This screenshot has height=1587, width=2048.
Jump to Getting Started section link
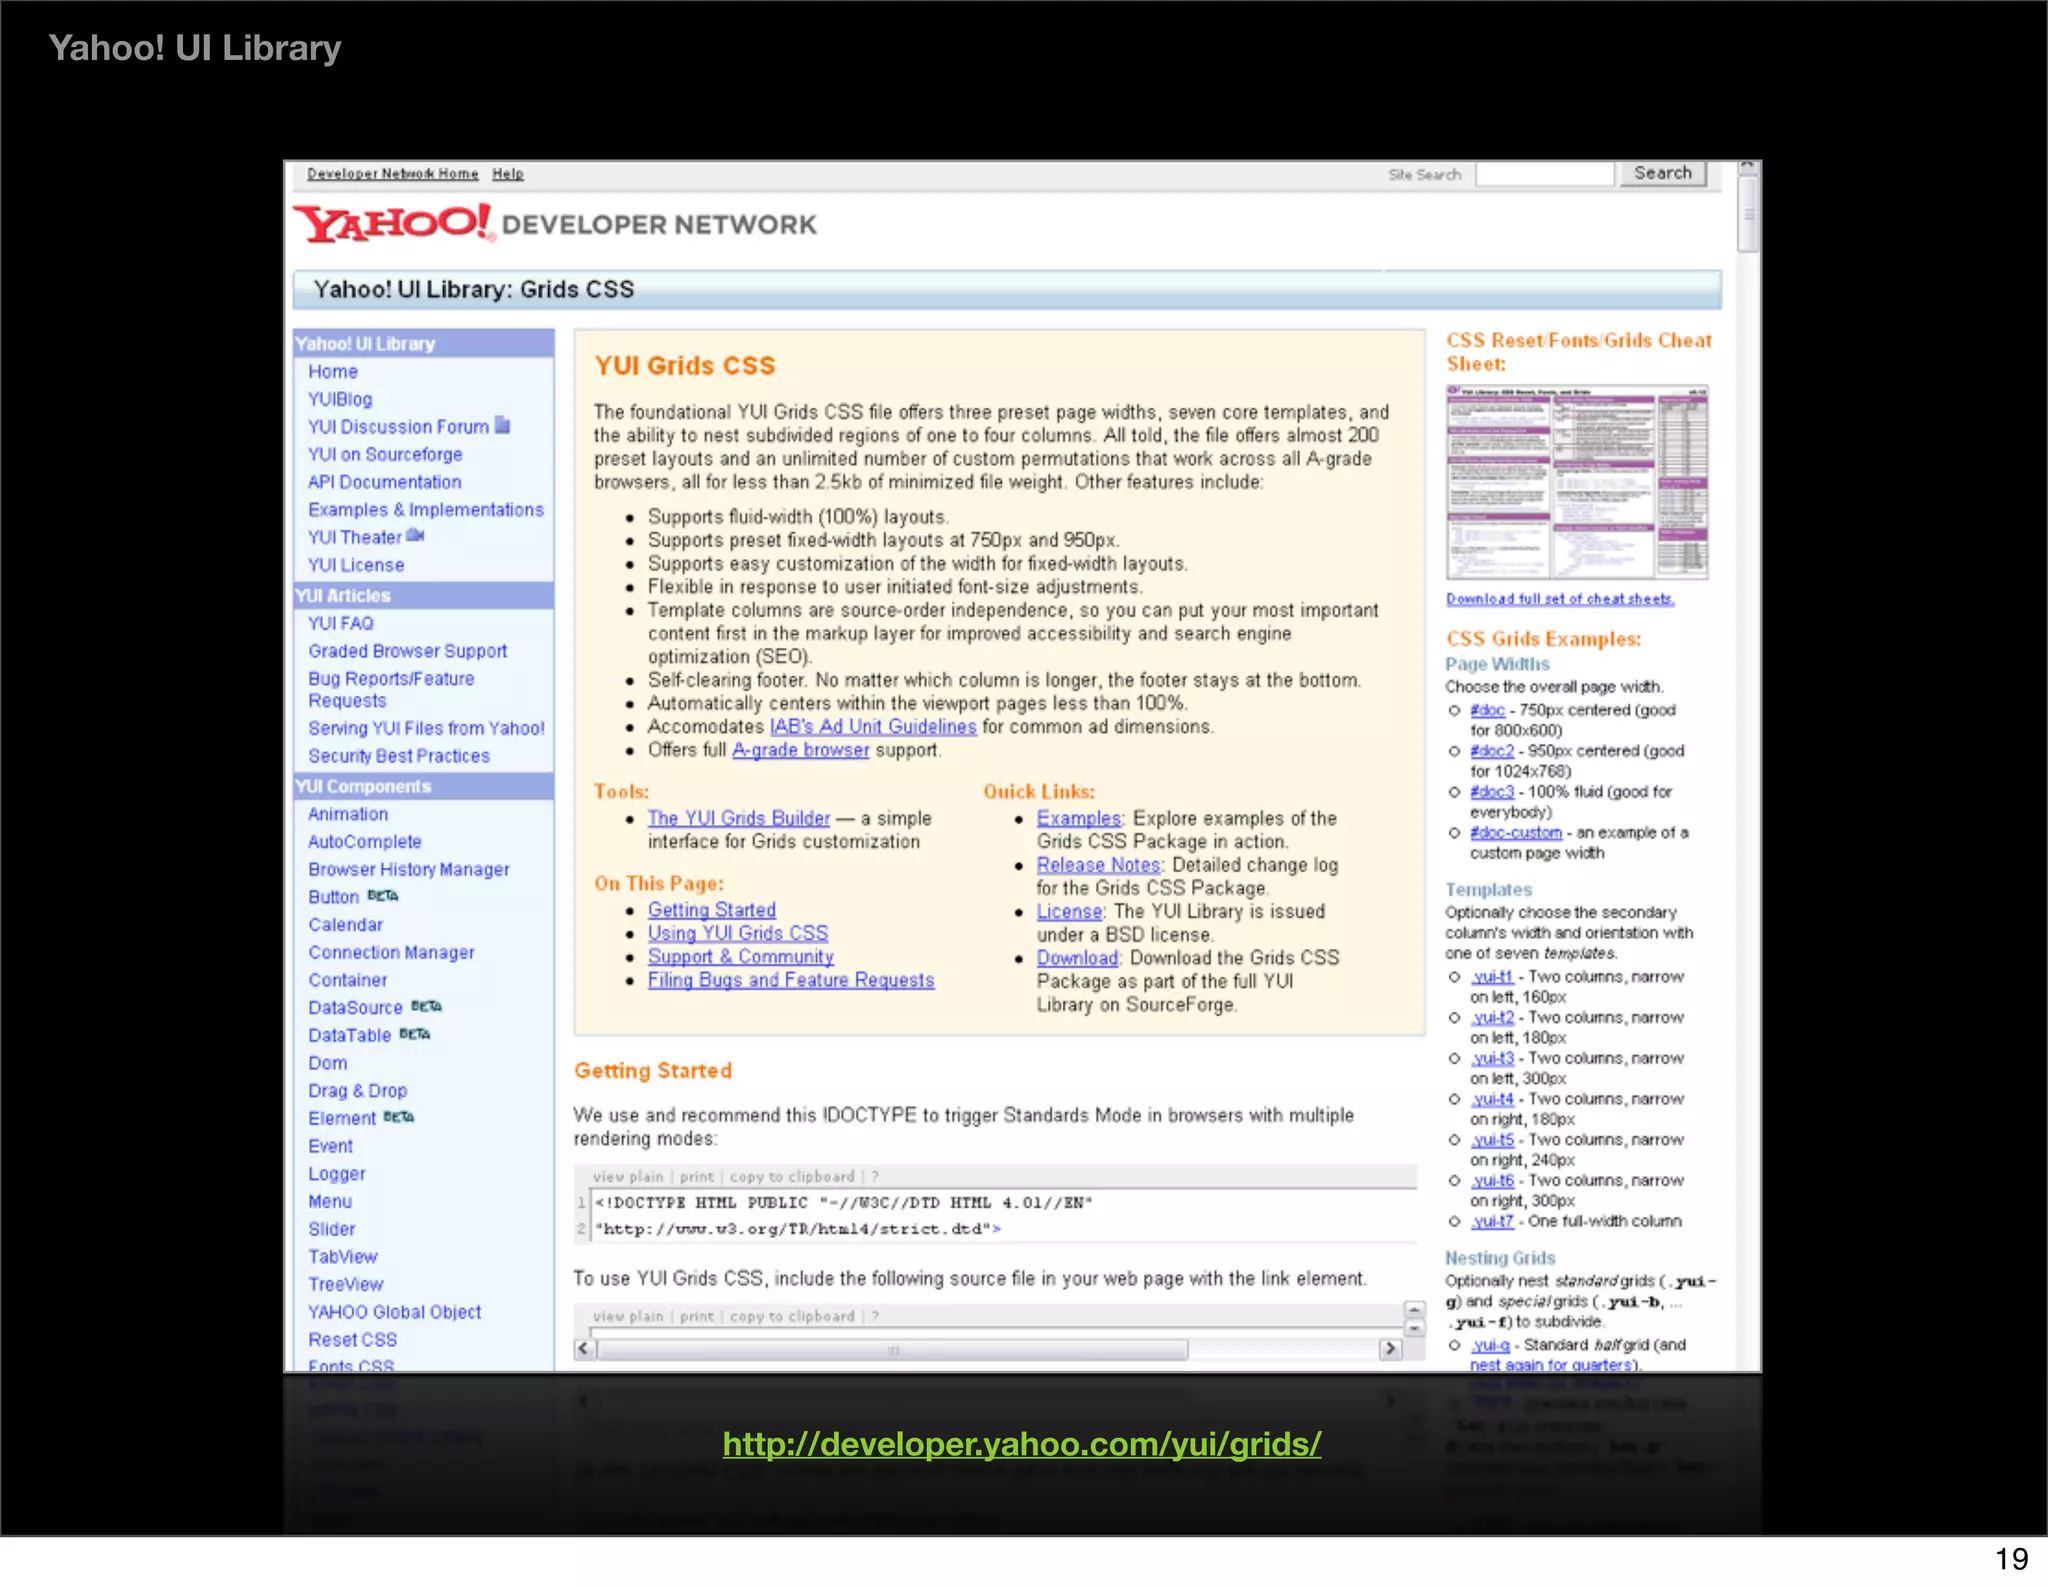point(712,910)
